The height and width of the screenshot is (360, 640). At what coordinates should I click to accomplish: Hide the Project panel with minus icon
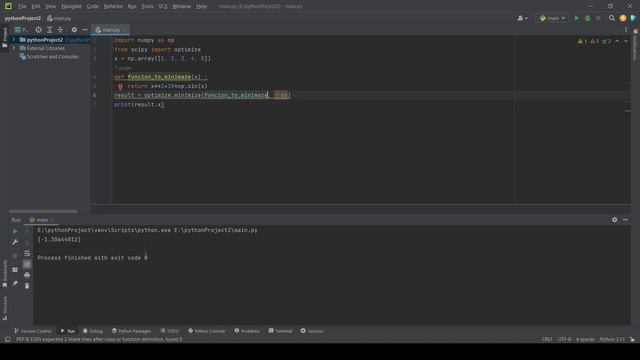pos(85,30)
